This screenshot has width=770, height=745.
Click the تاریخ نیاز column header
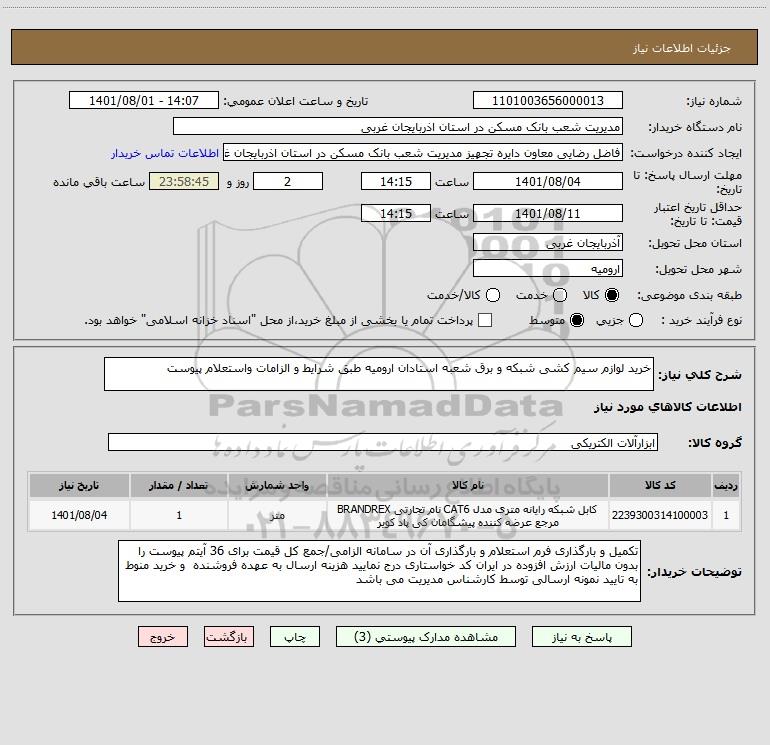click(79, 486)
